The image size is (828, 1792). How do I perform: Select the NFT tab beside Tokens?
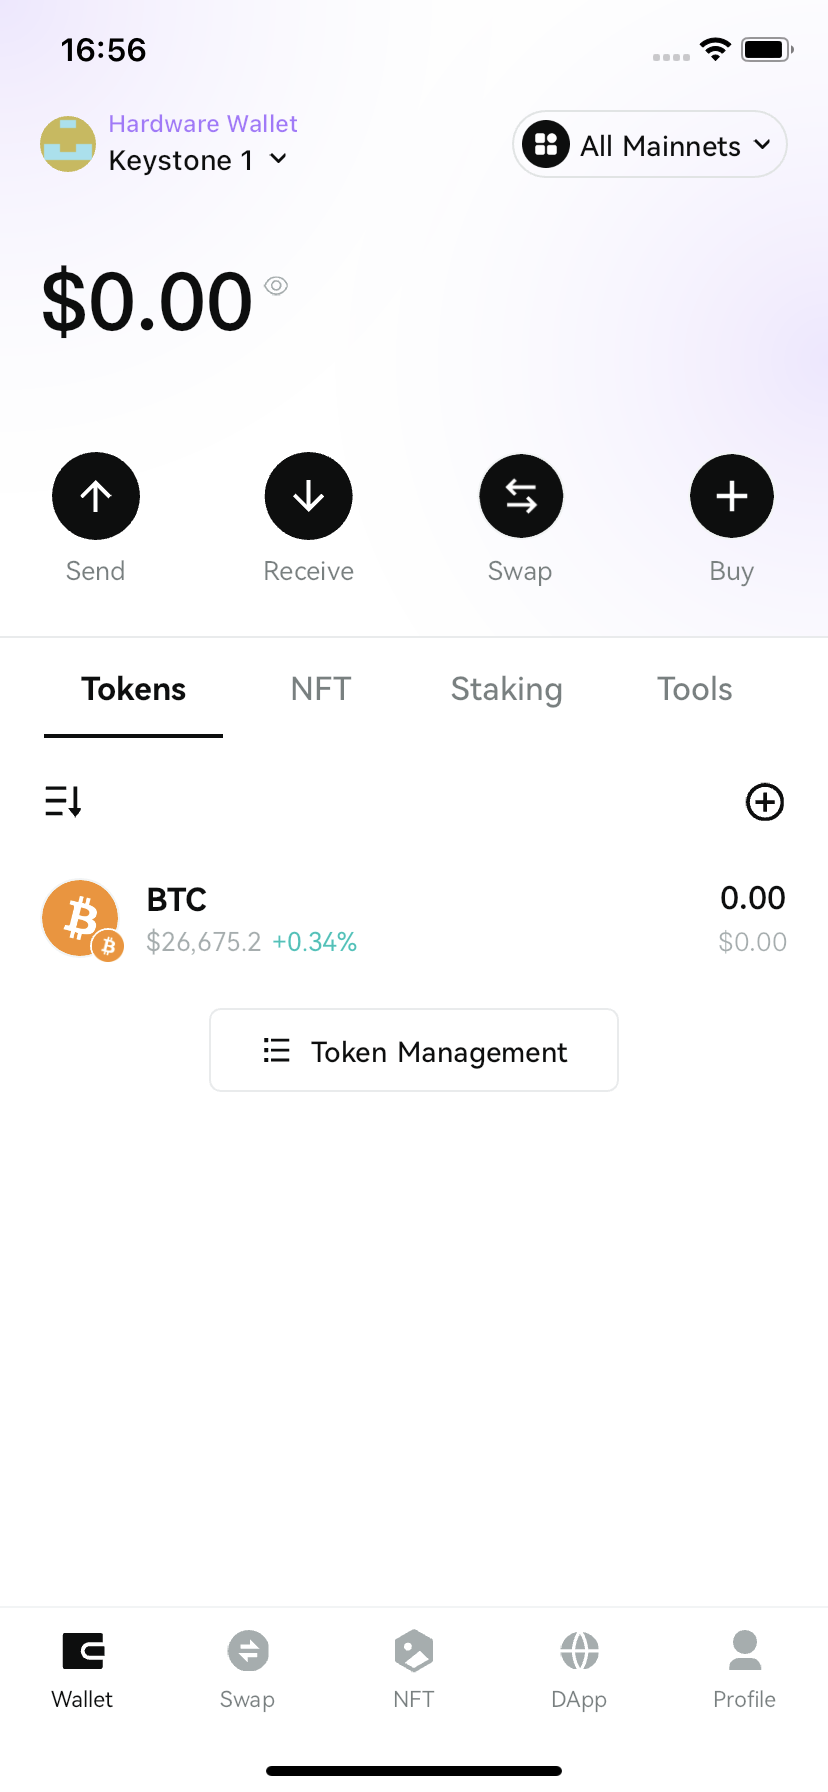tap(321, 689)
